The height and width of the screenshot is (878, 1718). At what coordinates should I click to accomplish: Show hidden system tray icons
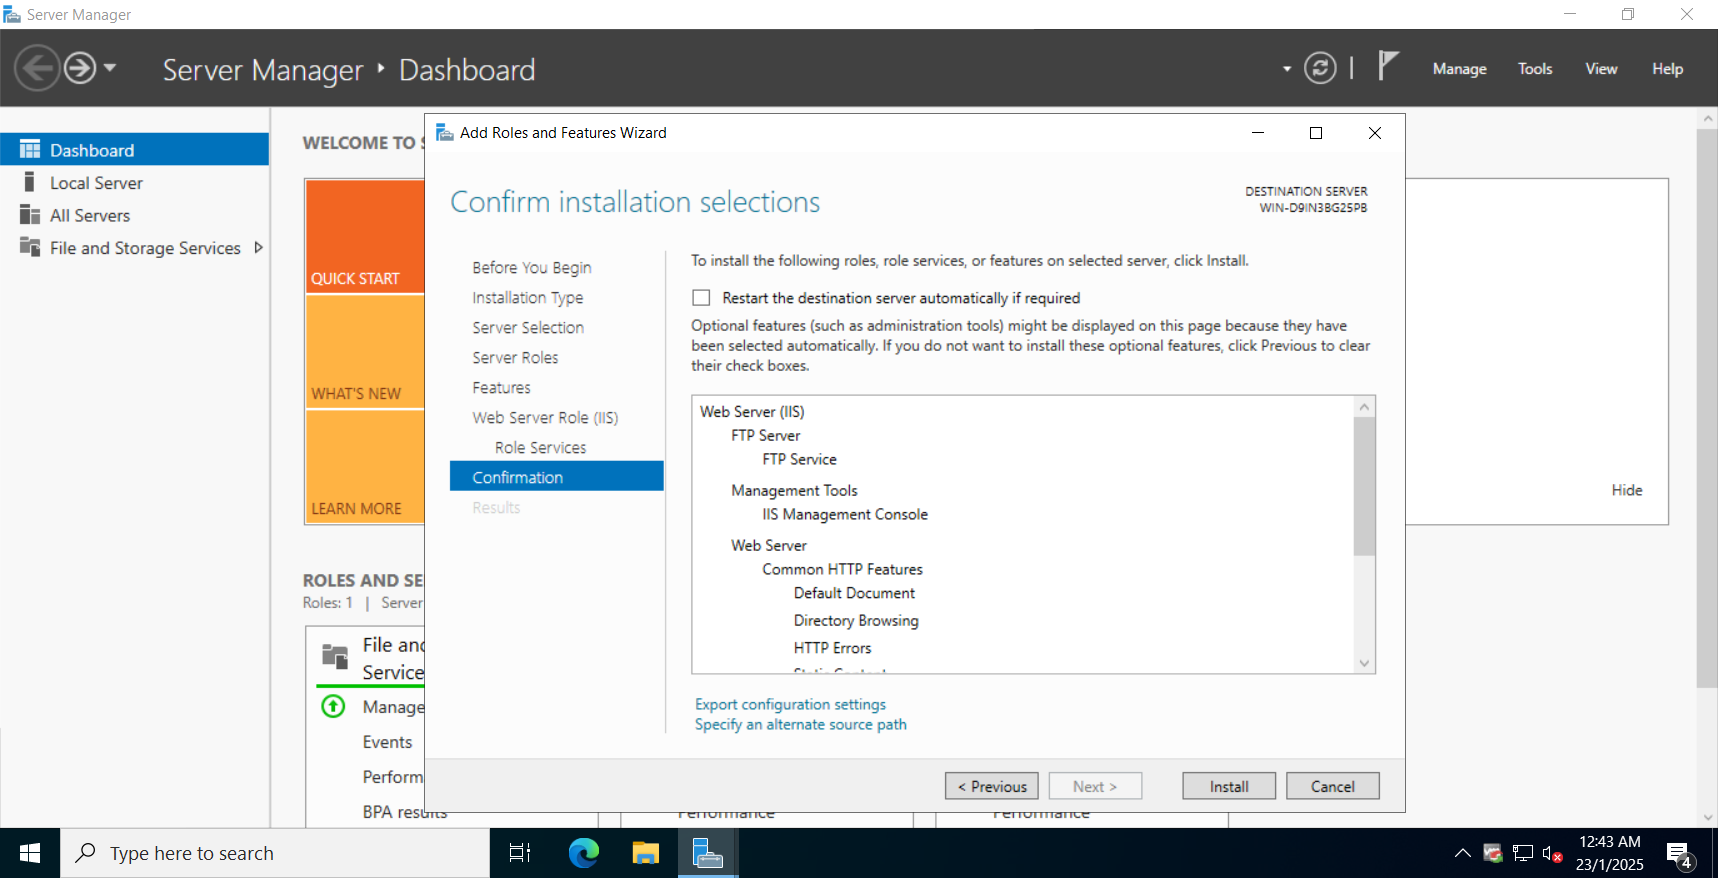[x=1462, y=853]
